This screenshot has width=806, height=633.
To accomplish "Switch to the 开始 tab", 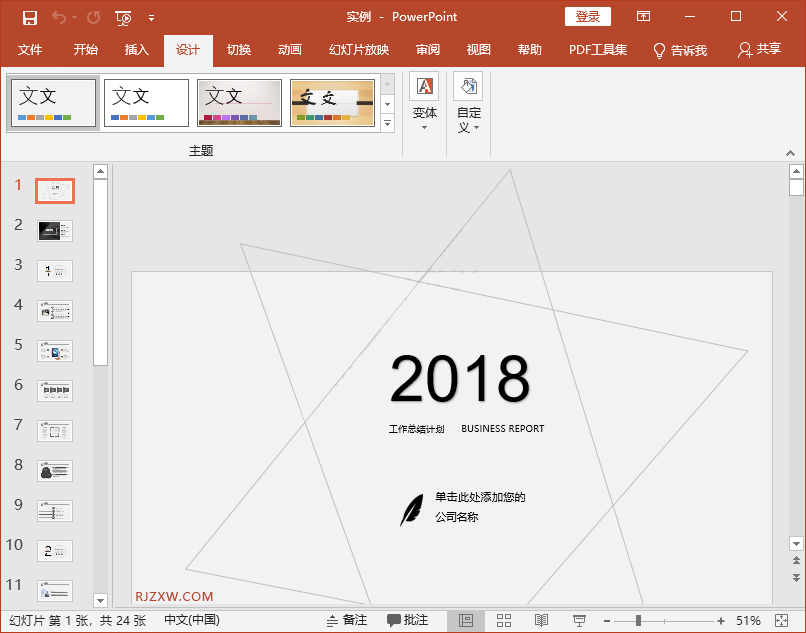I will point(85,50).
